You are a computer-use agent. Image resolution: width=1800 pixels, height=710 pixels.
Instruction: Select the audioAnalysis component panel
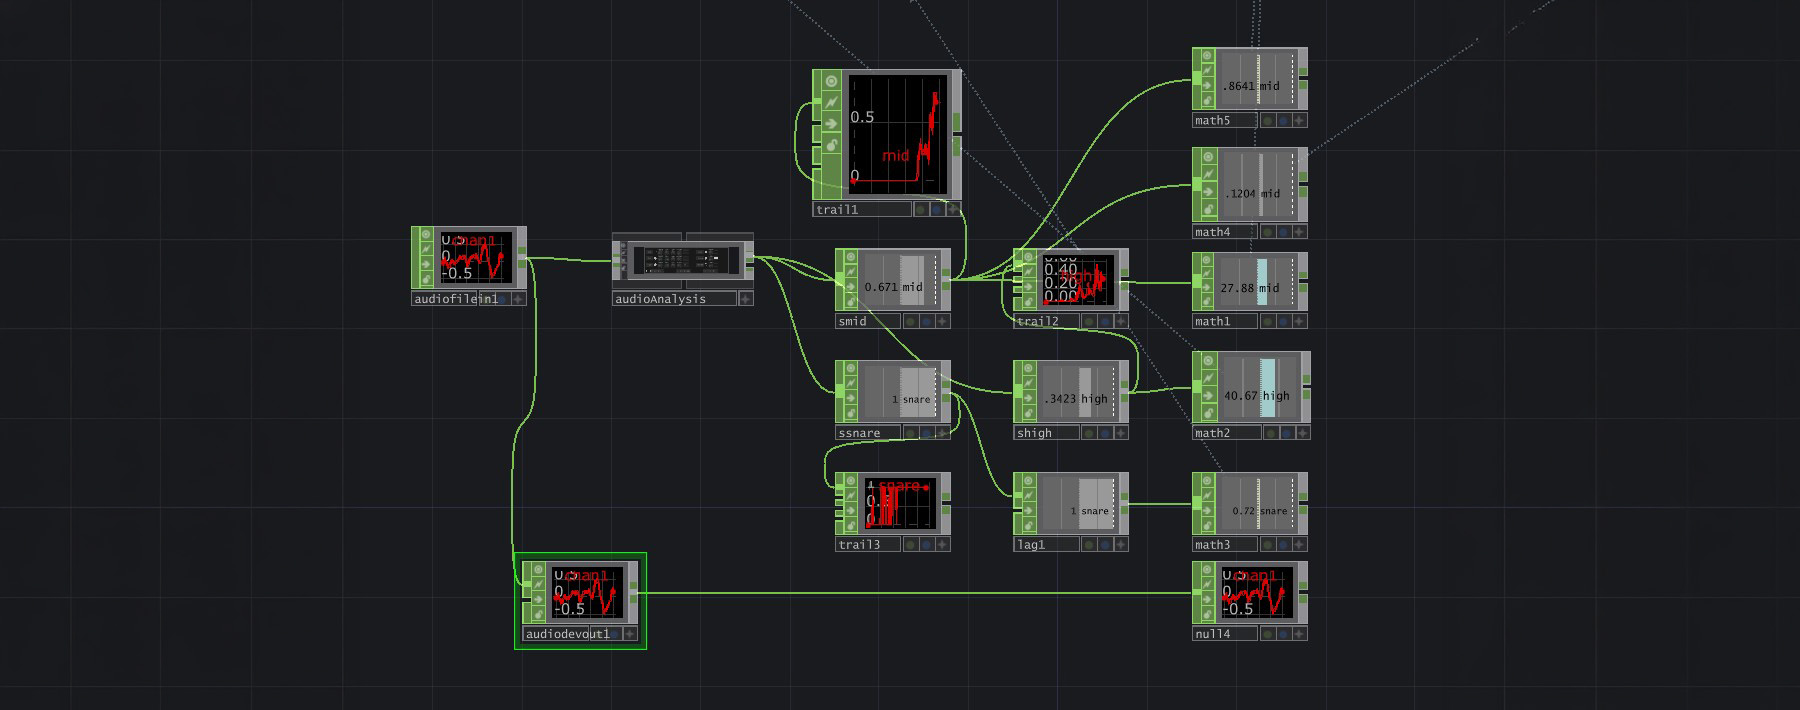tap(686, 260)
